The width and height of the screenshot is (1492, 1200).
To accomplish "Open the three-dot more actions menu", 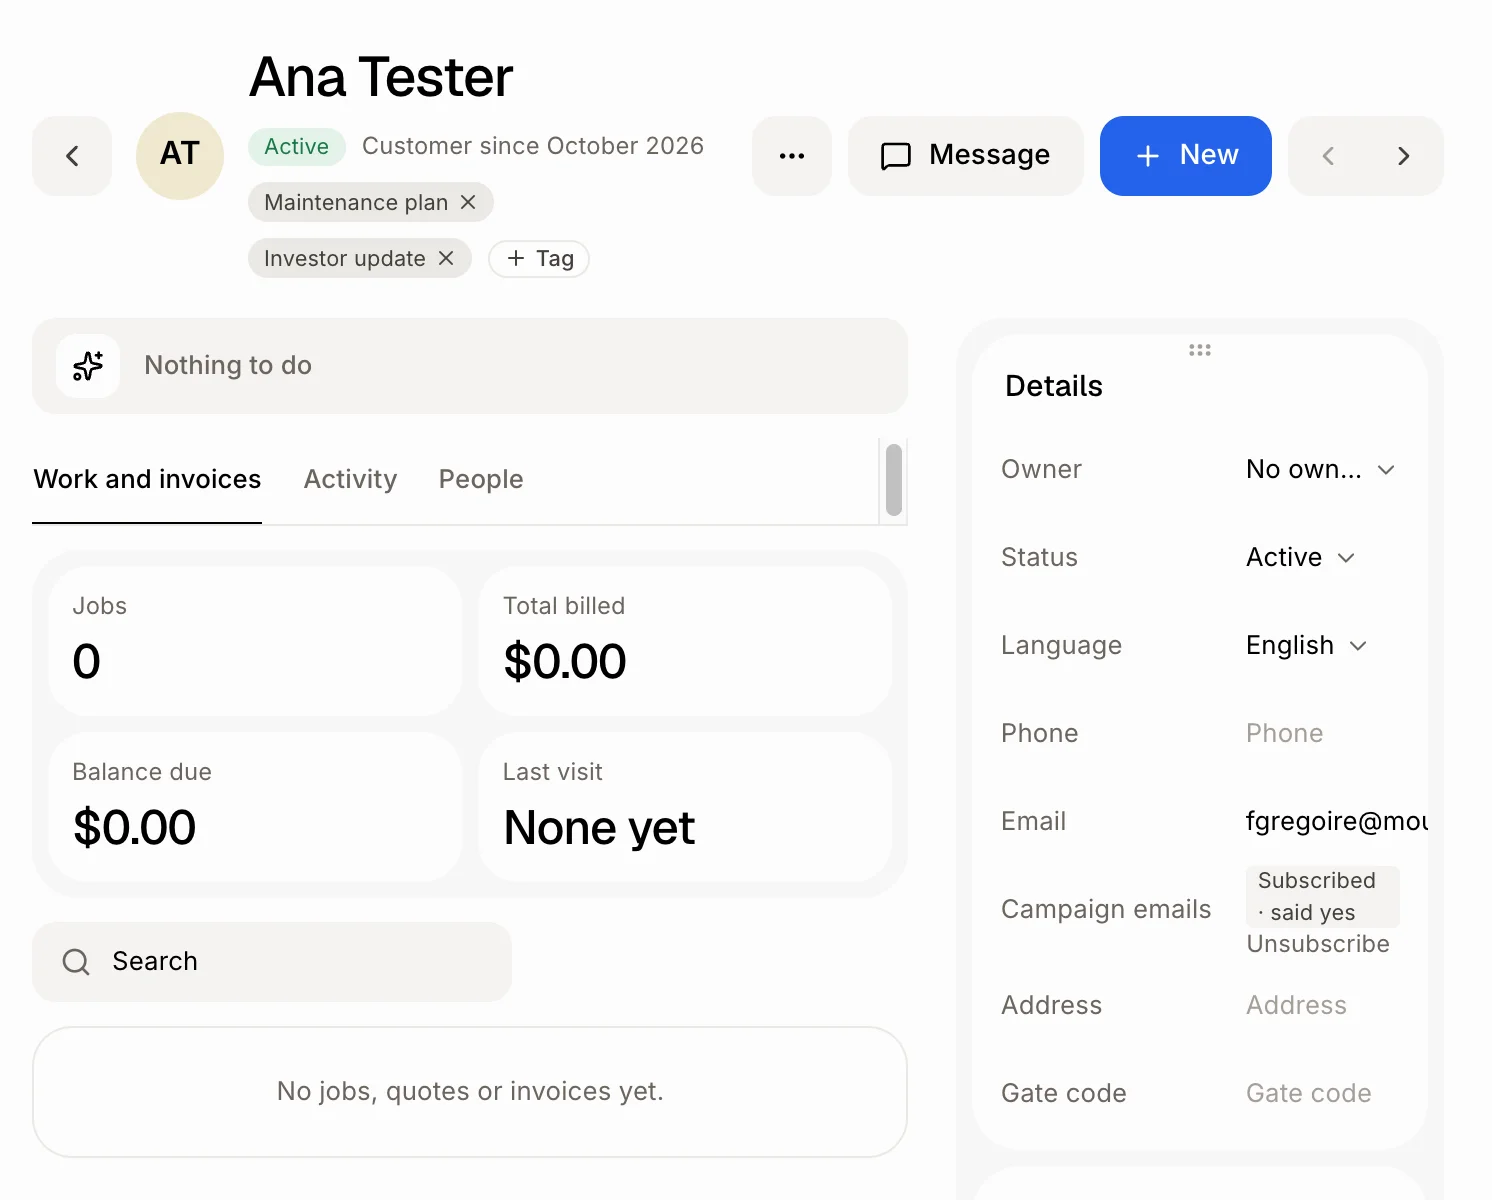I will click(792, 156).
